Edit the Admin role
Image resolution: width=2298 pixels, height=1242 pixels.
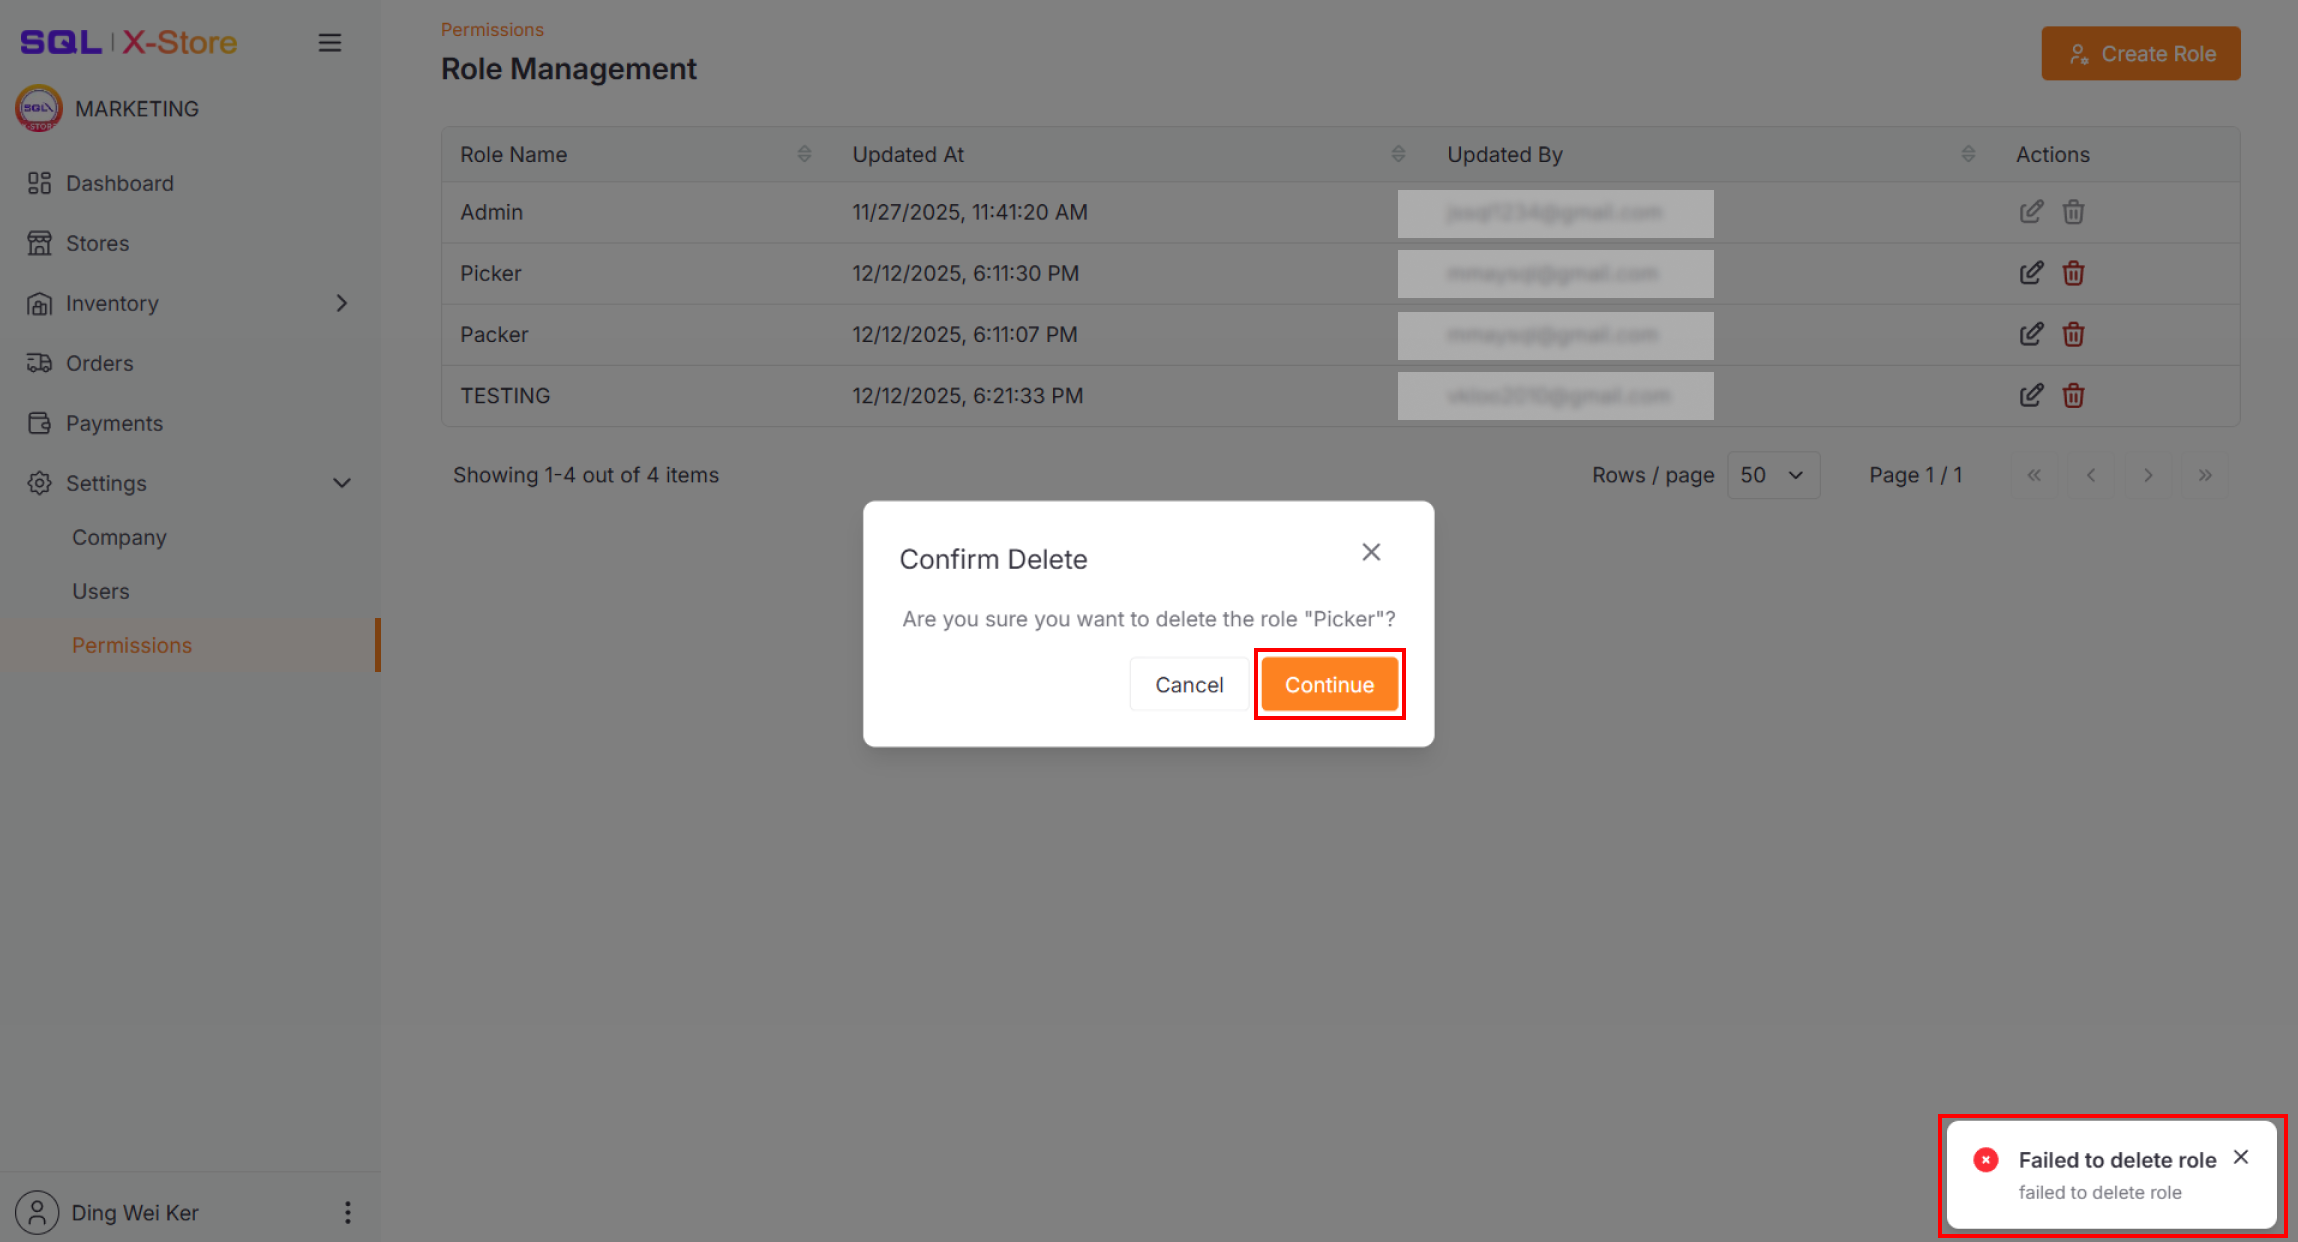(x=2031, y=211)
